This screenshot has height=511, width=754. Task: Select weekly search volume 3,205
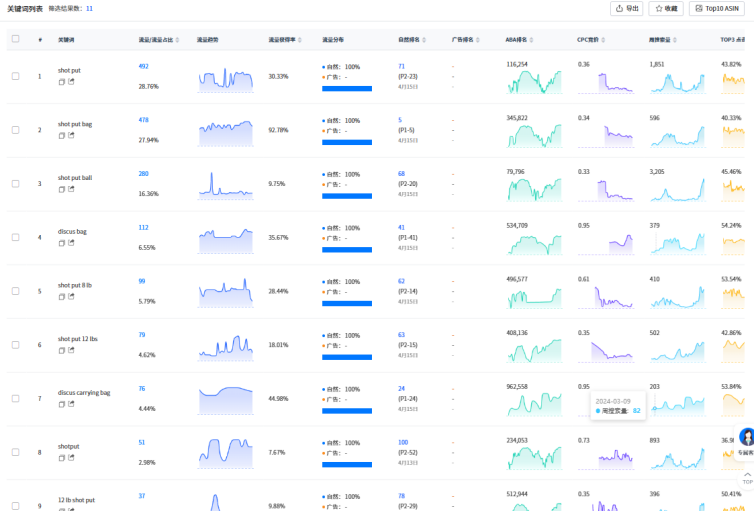[657, 172]
